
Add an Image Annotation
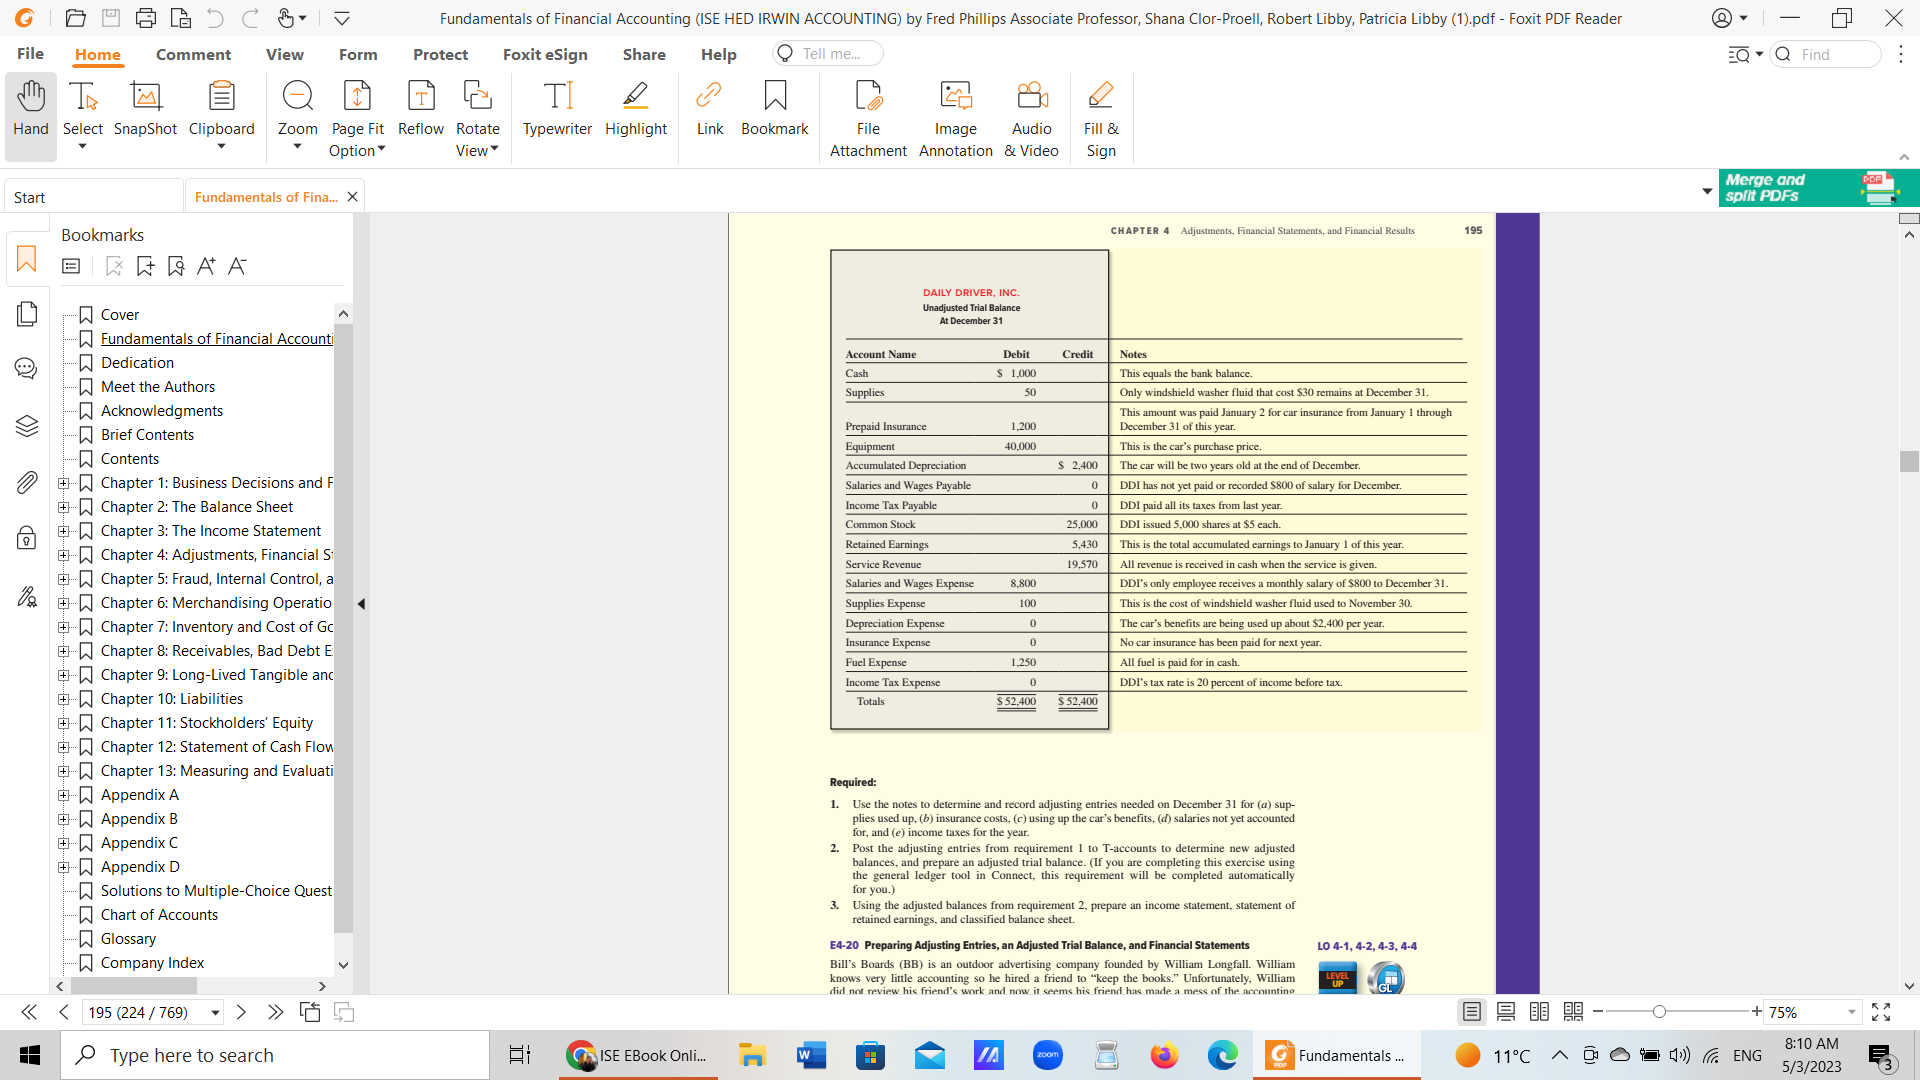(x=955, y=115)
